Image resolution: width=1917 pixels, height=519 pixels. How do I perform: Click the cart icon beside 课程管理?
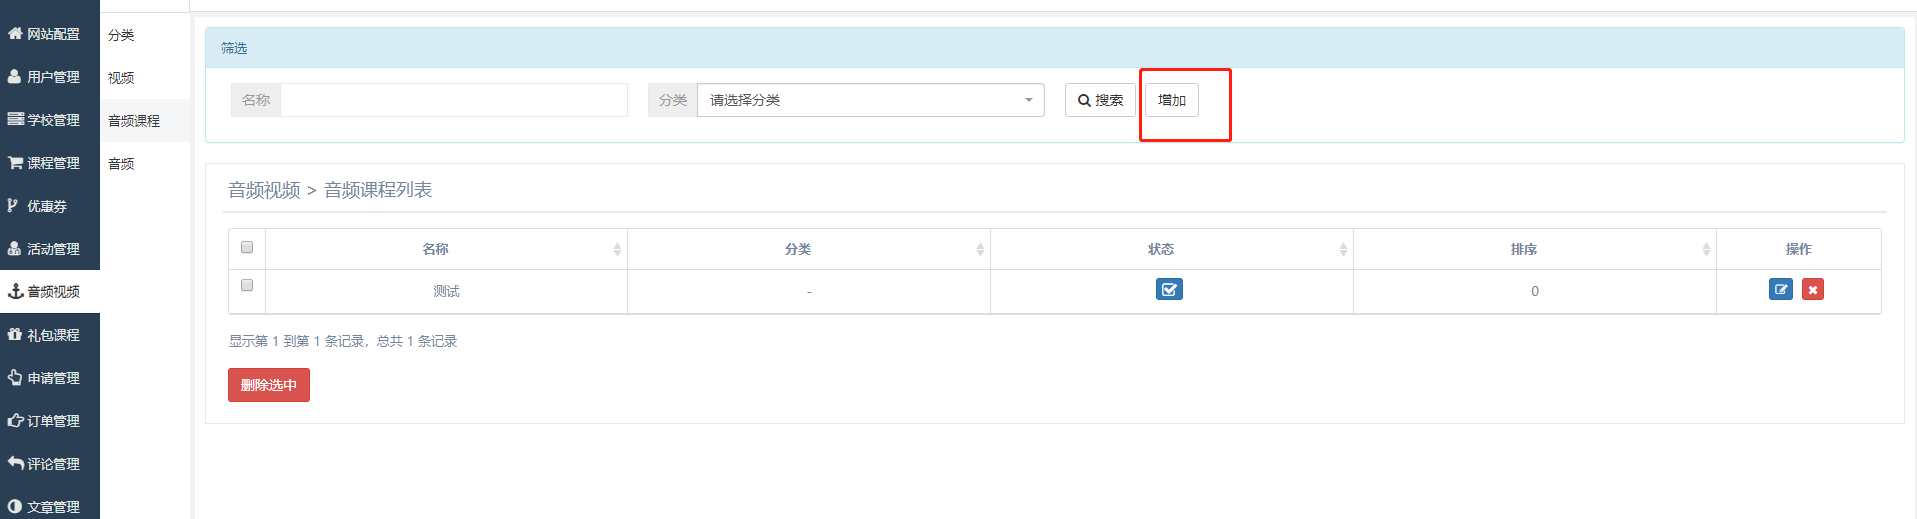tap(15, 162)
